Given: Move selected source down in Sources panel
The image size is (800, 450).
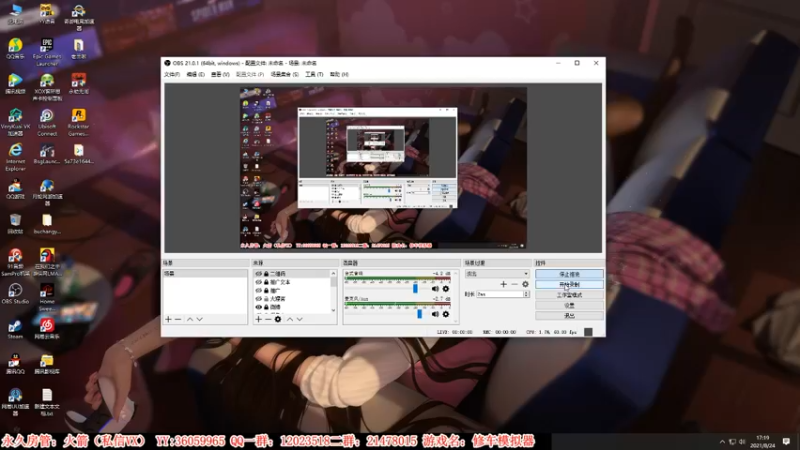Looking at the screenshot, I should (299, 319).
